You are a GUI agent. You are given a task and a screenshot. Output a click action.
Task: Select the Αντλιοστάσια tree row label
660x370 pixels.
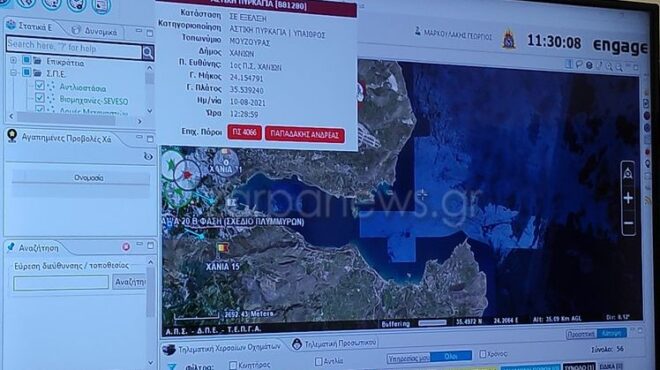[x=82, y=88]
